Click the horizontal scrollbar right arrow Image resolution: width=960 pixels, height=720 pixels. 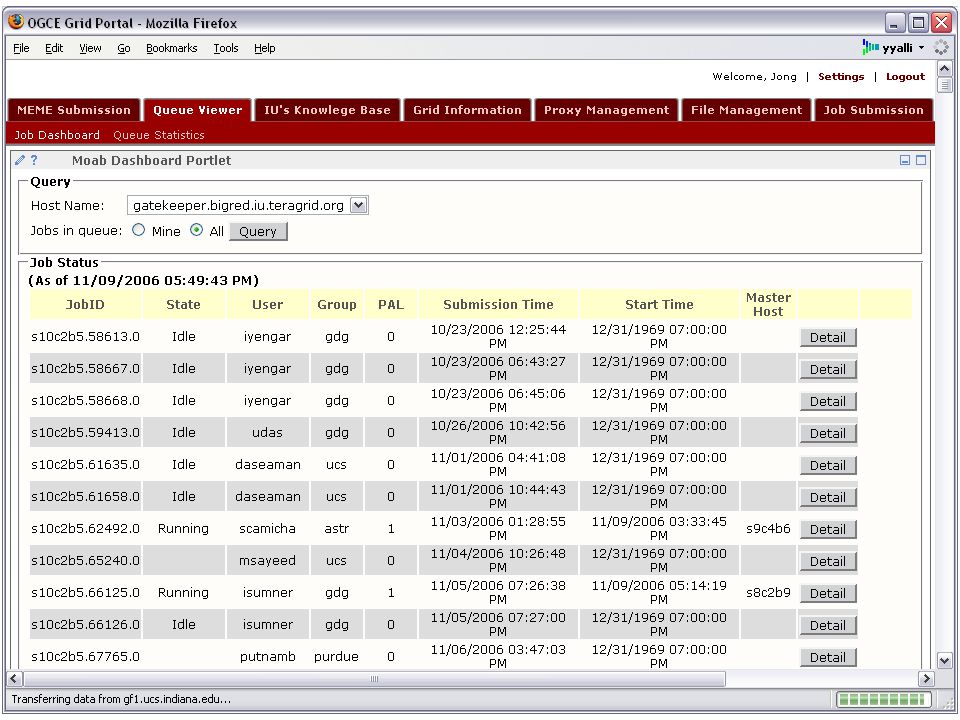pos(927,678)
